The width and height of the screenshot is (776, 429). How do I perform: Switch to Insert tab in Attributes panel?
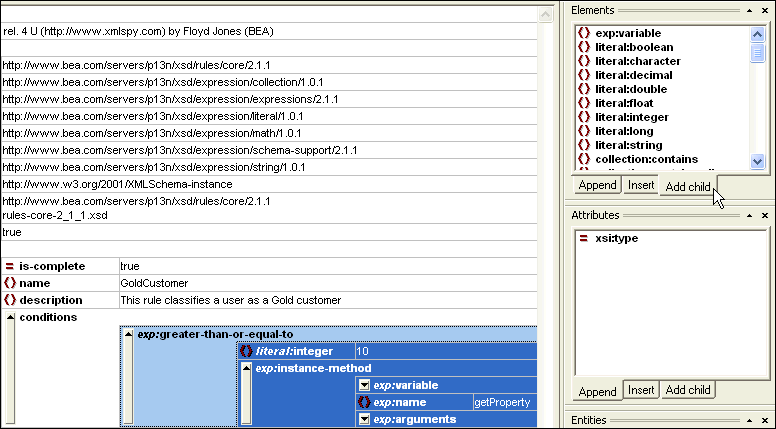tap(641, 389)
